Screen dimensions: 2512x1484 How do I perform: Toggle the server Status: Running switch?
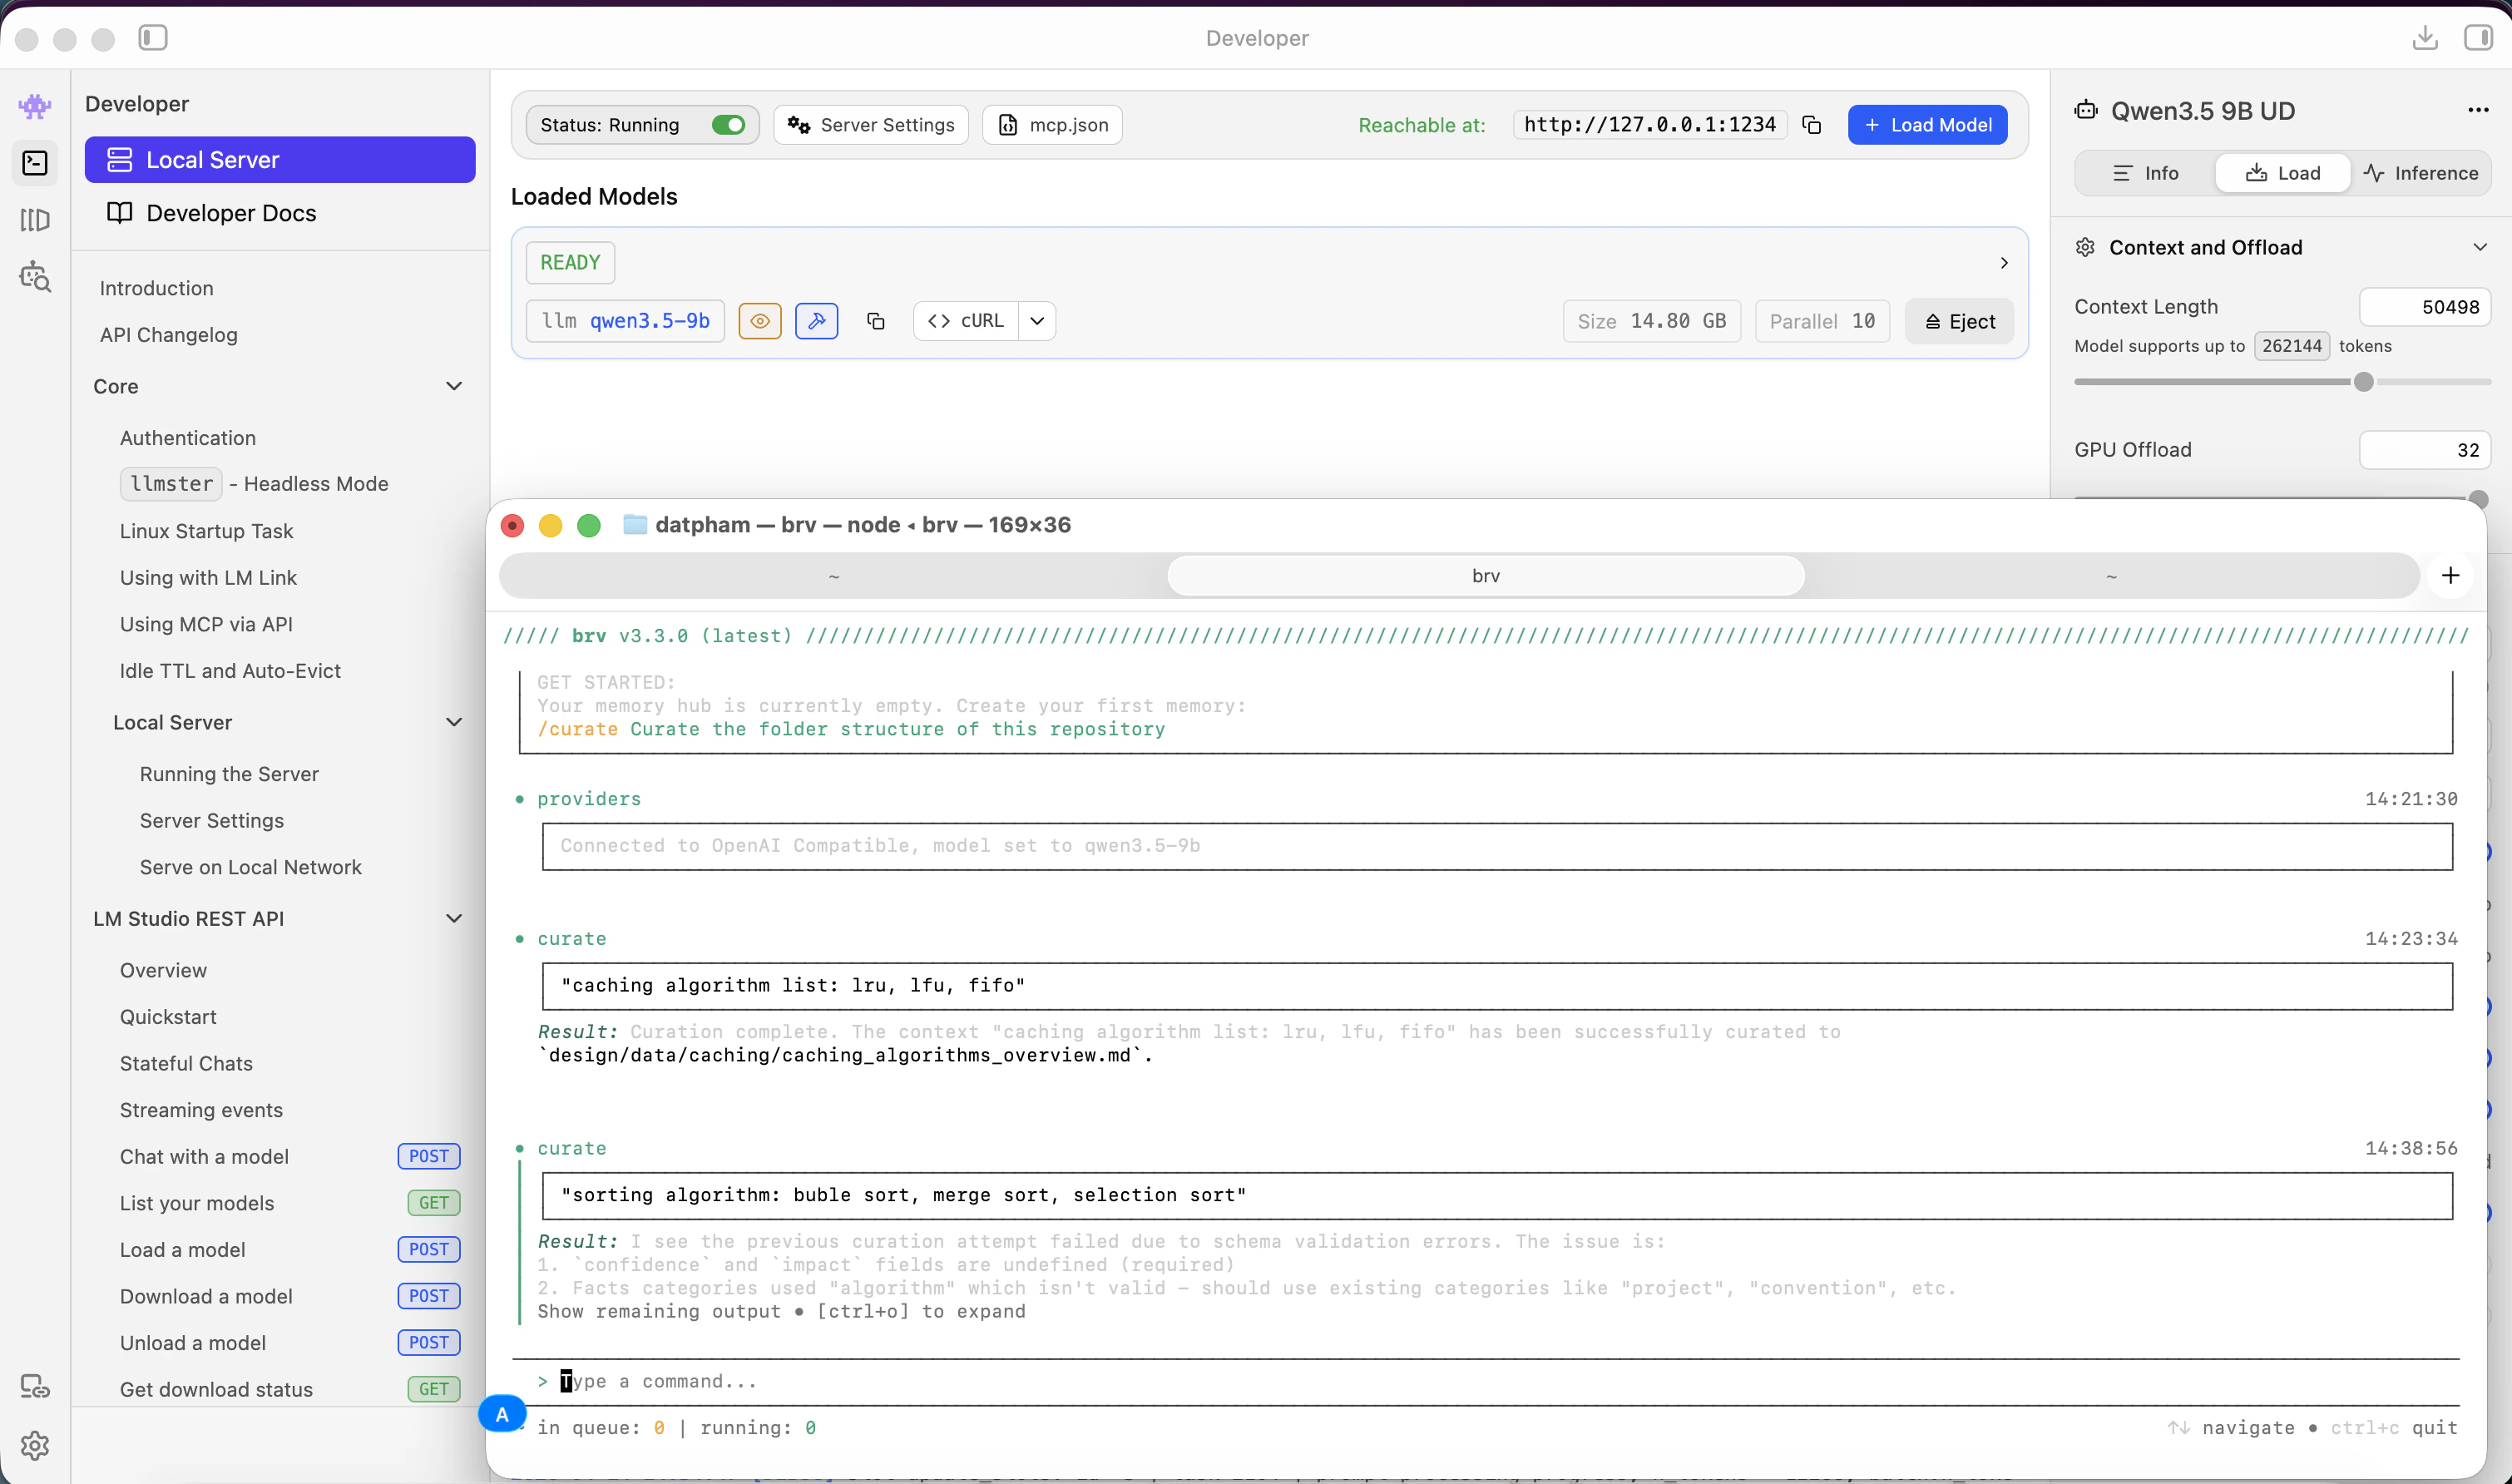(728, 125)
